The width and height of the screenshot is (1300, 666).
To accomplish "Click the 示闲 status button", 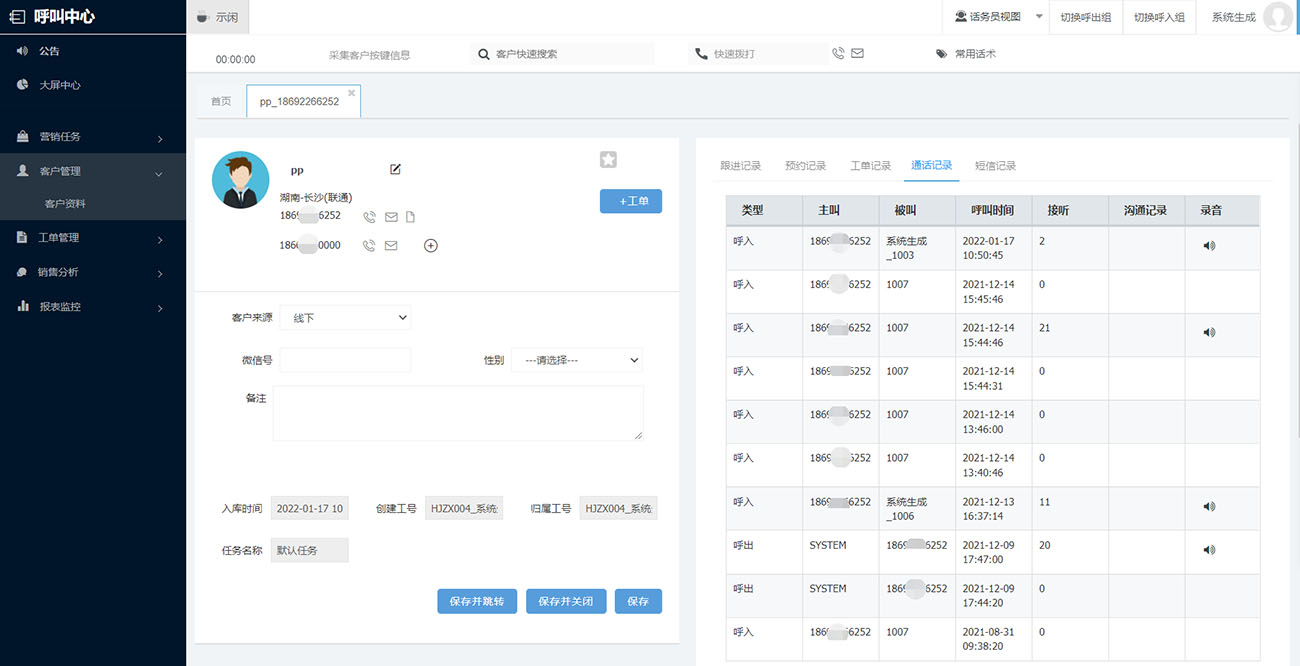I will point(218,17).
